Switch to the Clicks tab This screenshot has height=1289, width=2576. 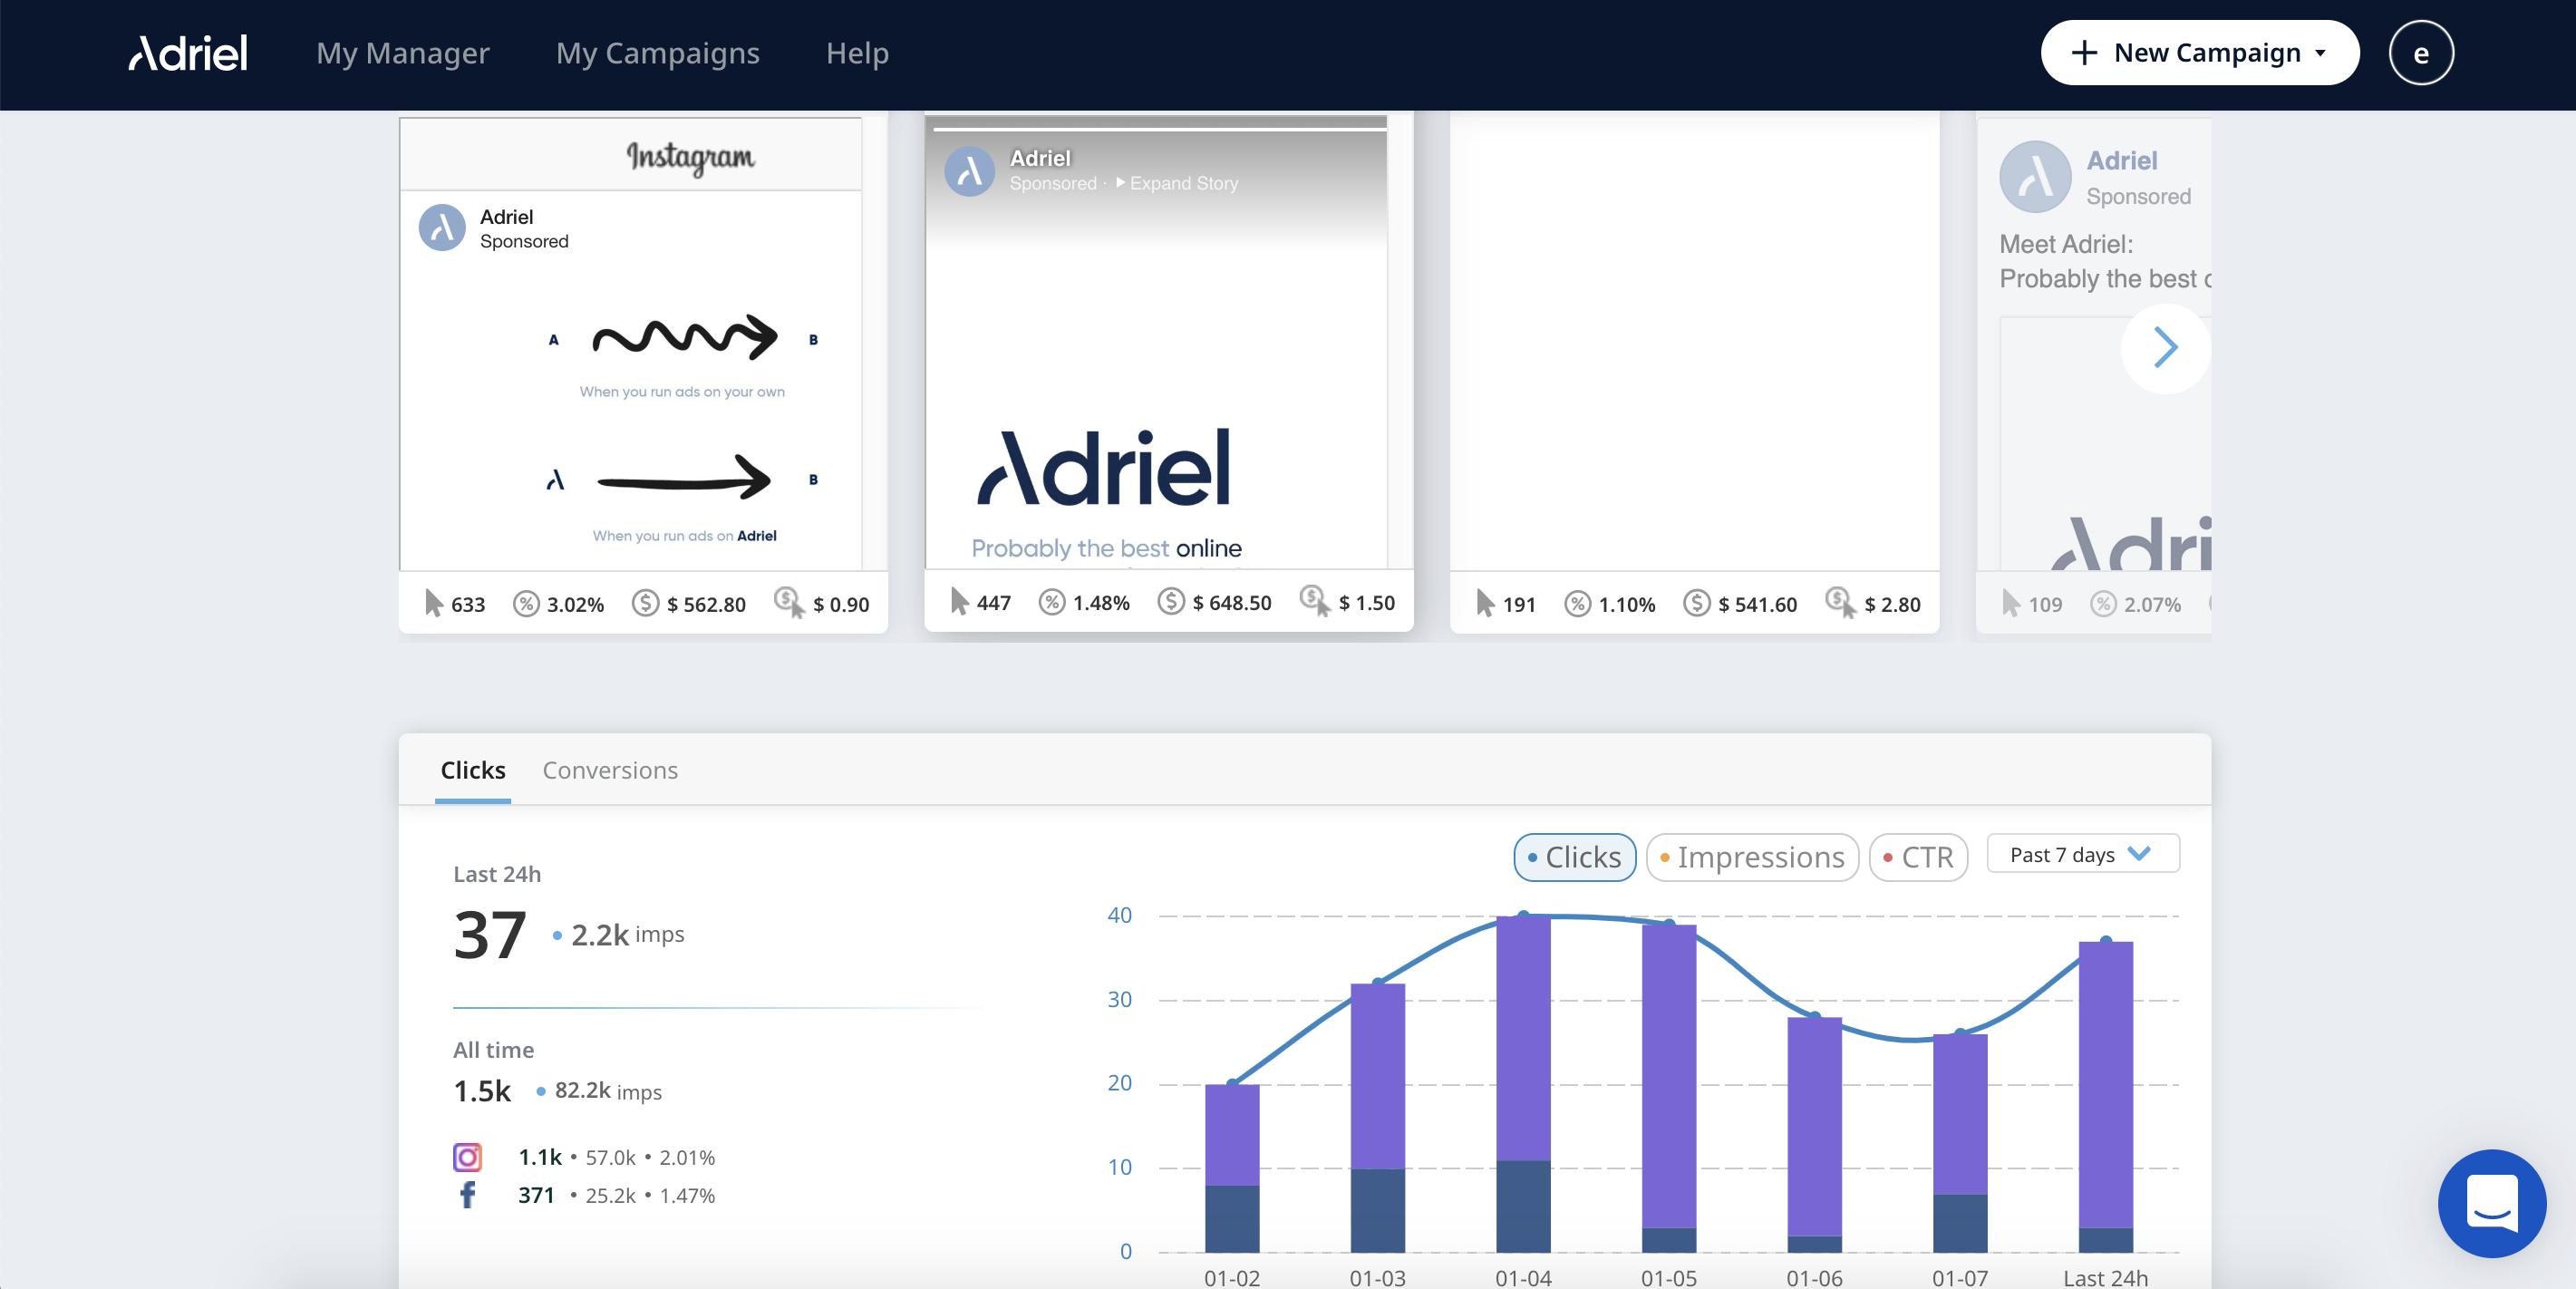coord(473,770)
